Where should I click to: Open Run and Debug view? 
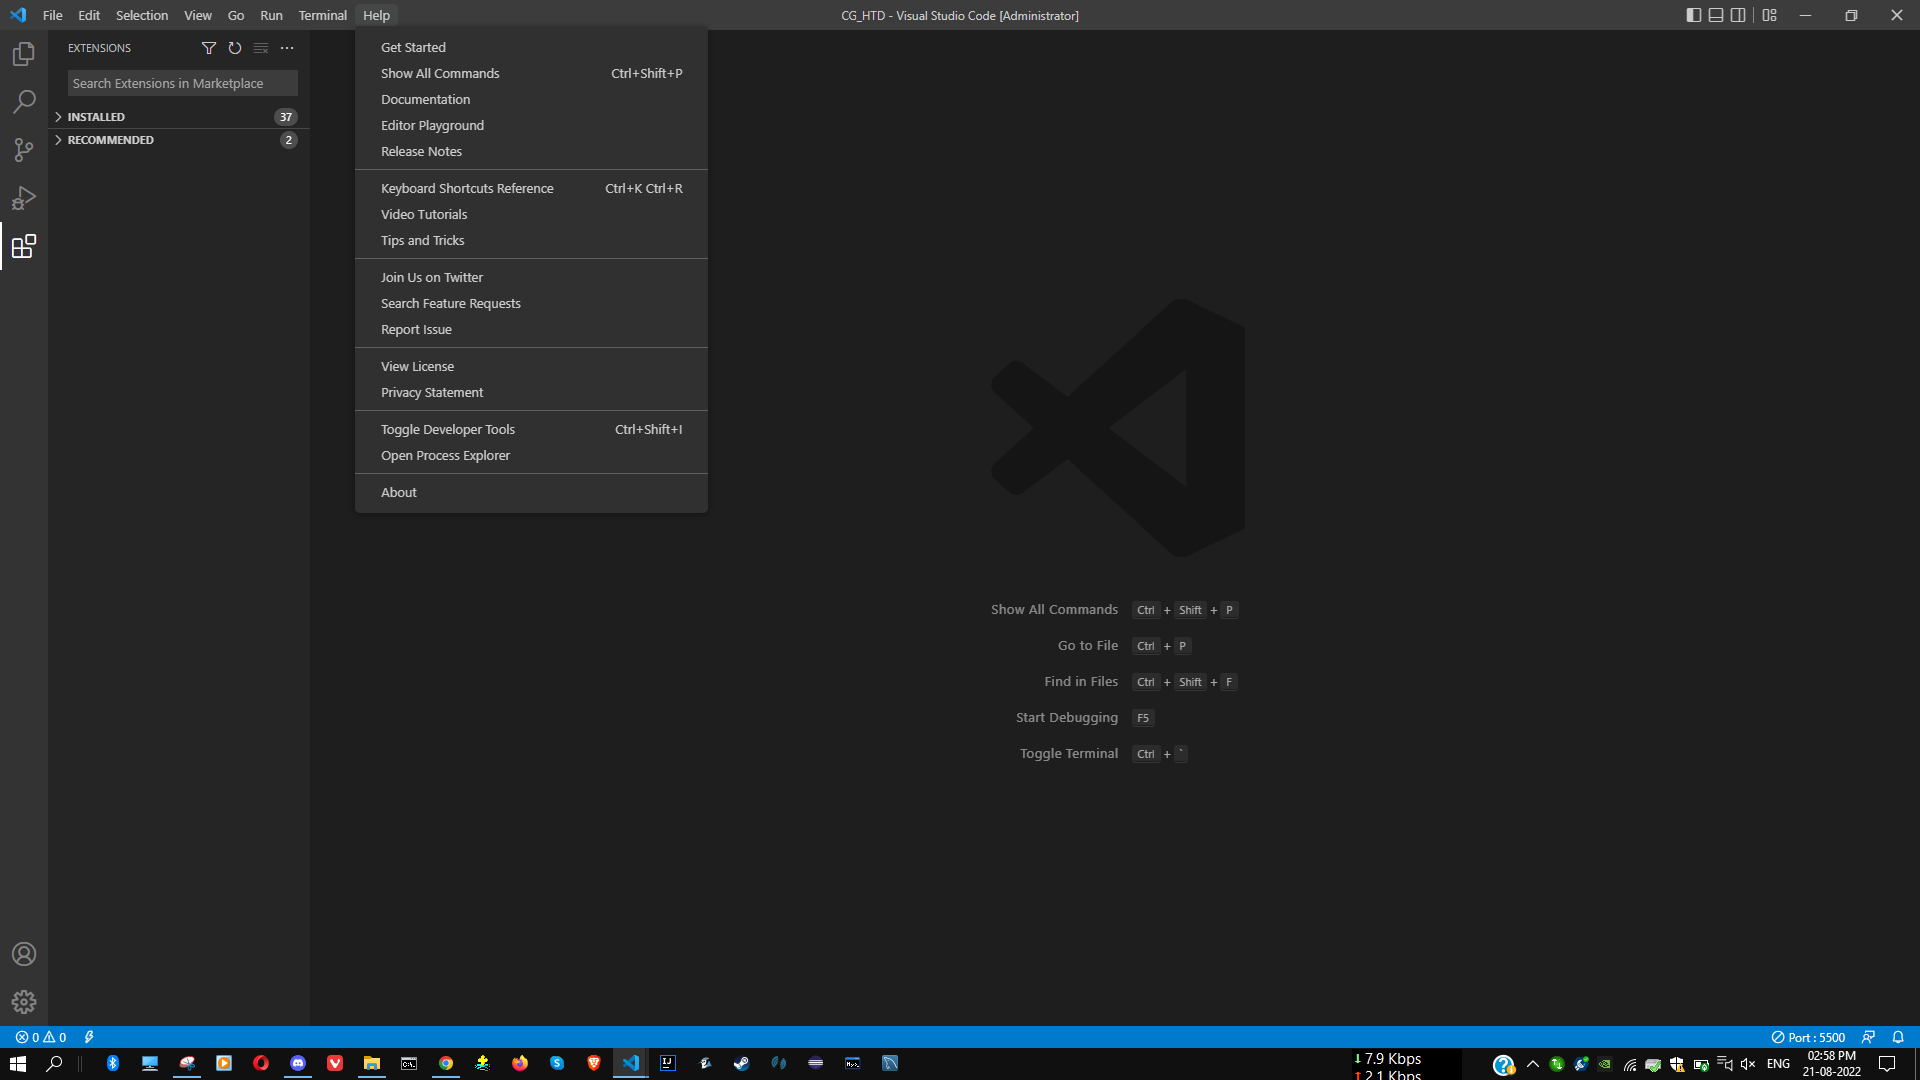pyautogui.click(x=24, y=198)
